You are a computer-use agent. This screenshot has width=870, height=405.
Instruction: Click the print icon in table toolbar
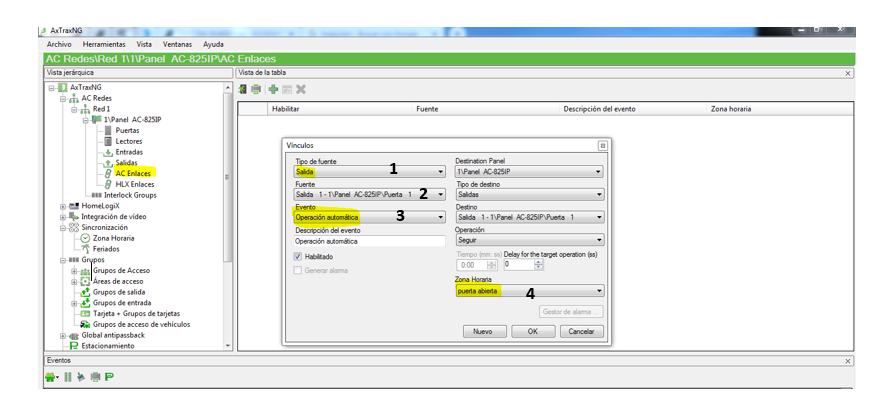pos(256,89)
